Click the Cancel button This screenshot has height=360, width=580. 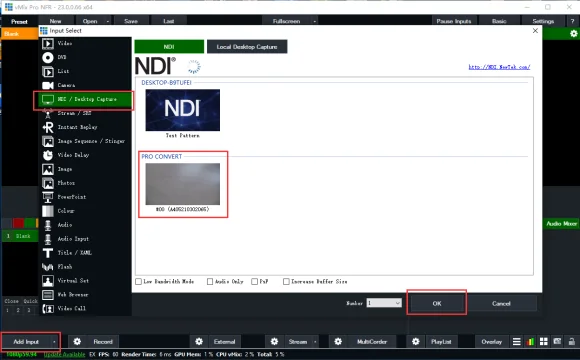tap(501, 303)
